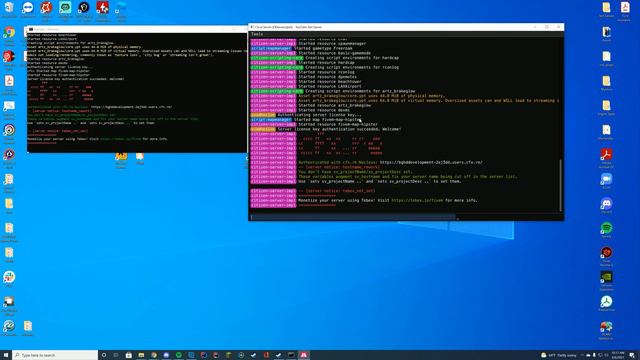Click 'Server license key authentication succeeded' line in server window

pyautogui.click(x=339, y=129)
